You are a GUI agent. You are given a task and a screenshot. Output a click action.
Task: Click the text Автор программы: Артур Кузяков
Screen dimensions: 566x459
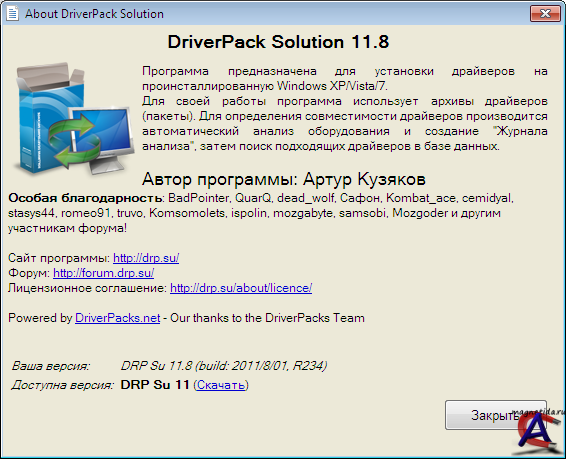point(284,179)
